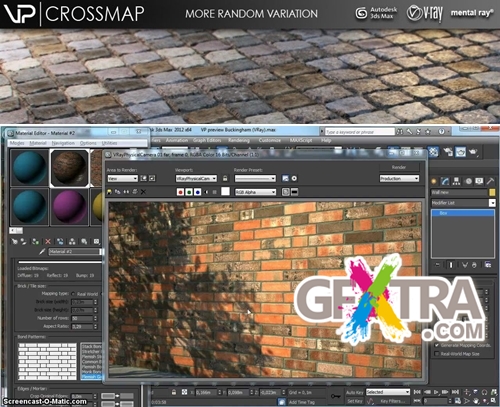This screenshot has width=500, height=407.
Task: Clear the rendered image with the X icon
Action: pos(143,192)
